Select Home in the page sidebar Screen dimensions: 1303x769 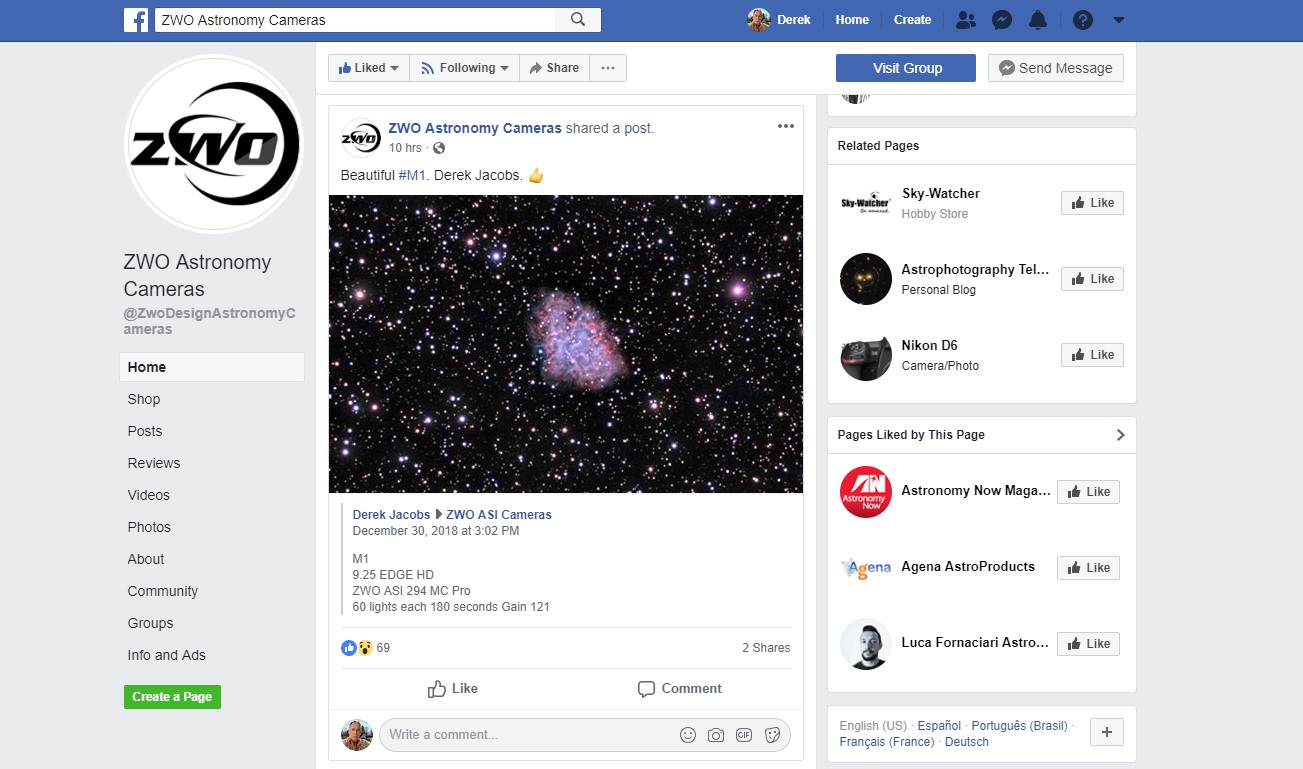point(212,367)
